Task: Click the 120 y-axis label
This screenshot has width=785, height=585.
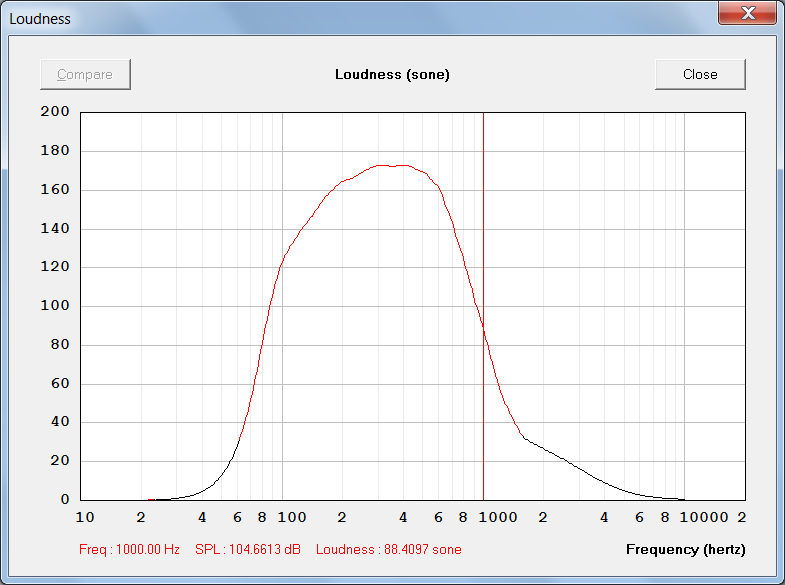Action: (55, 266)
